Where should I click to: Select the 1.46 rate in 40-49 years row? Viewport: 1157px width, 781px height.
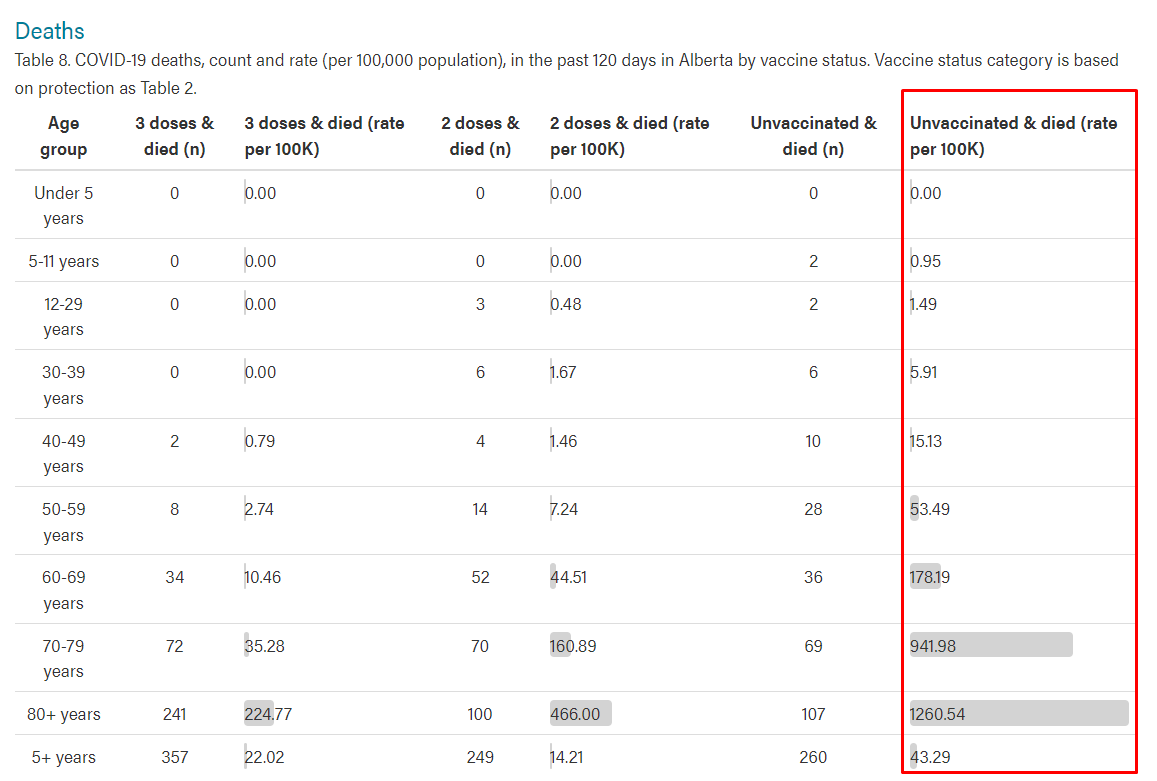coord(564,441)
